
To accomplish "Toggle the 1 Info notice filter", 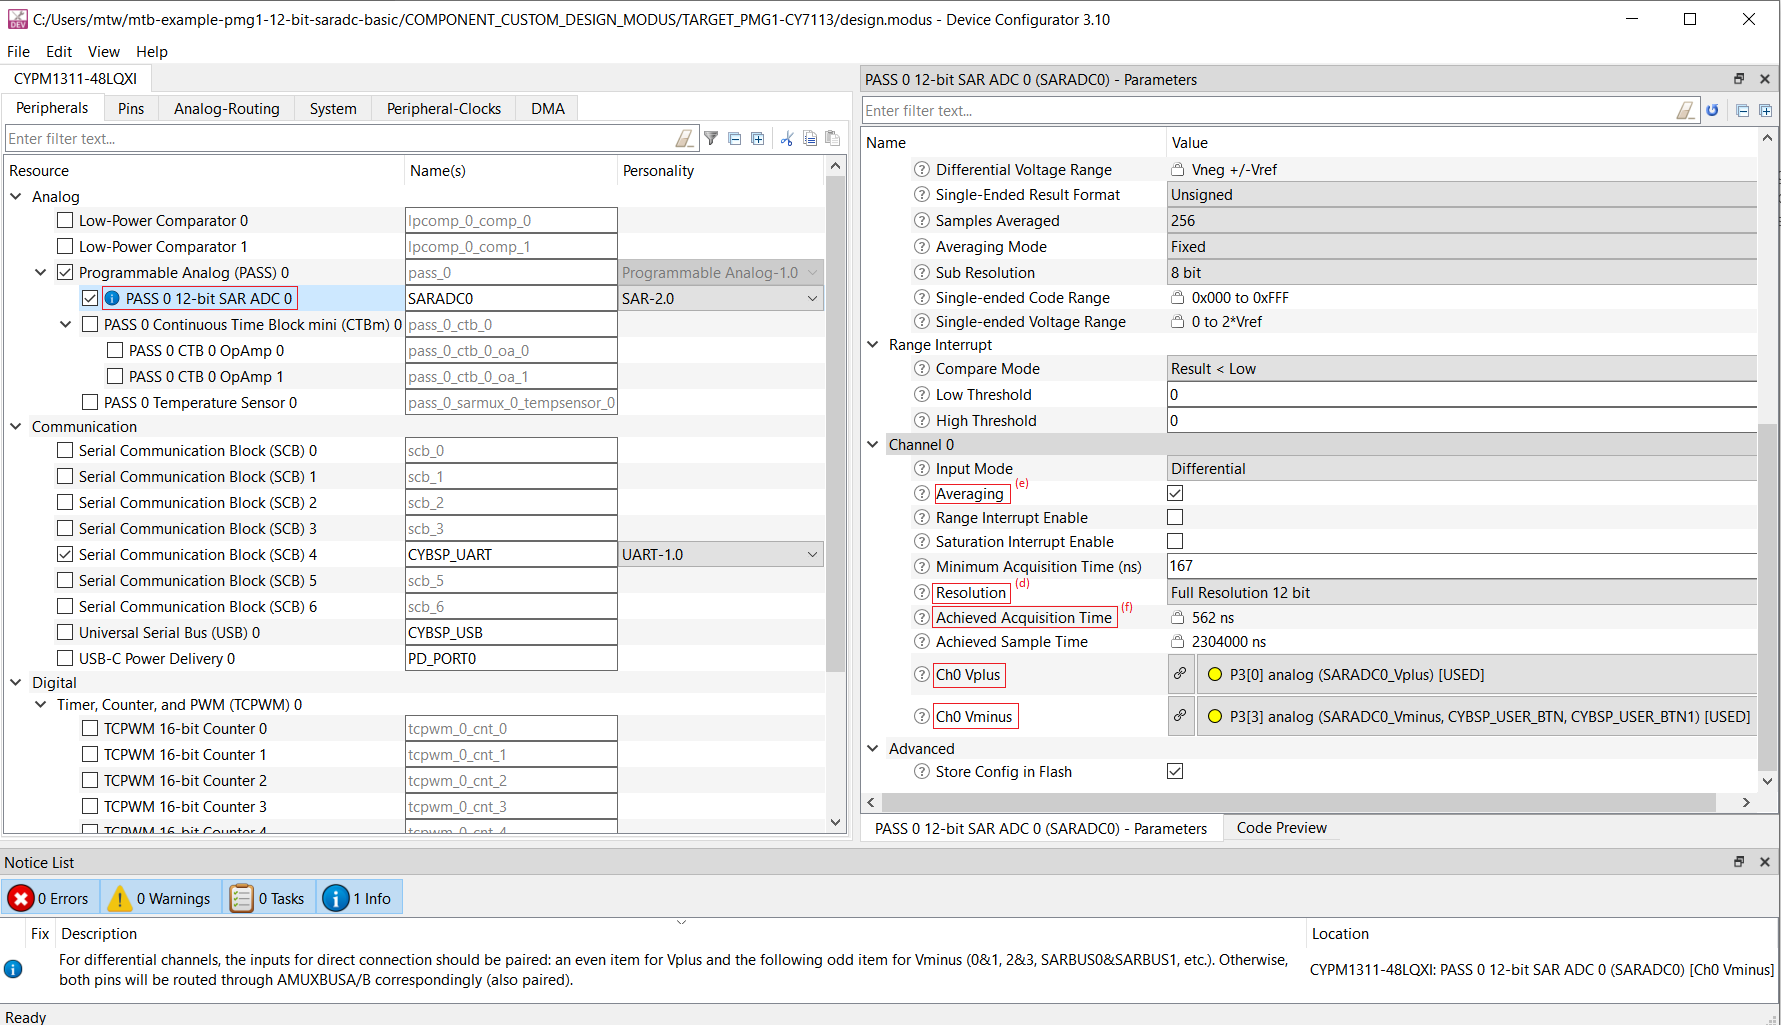I will click(359, 898).
